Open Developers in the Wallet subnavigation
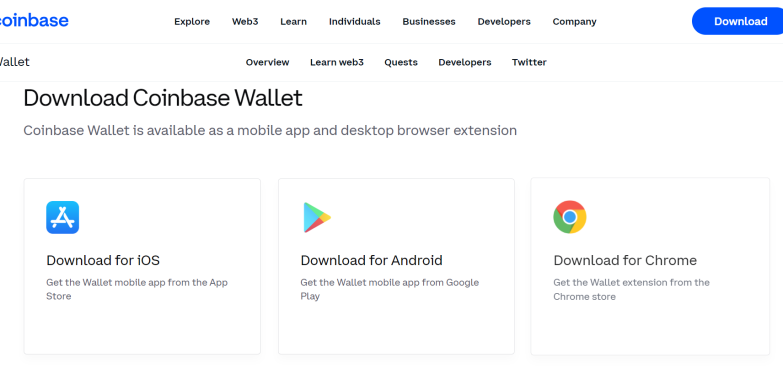Viewport: 783px width, 380px height. (x=465, y=62)
